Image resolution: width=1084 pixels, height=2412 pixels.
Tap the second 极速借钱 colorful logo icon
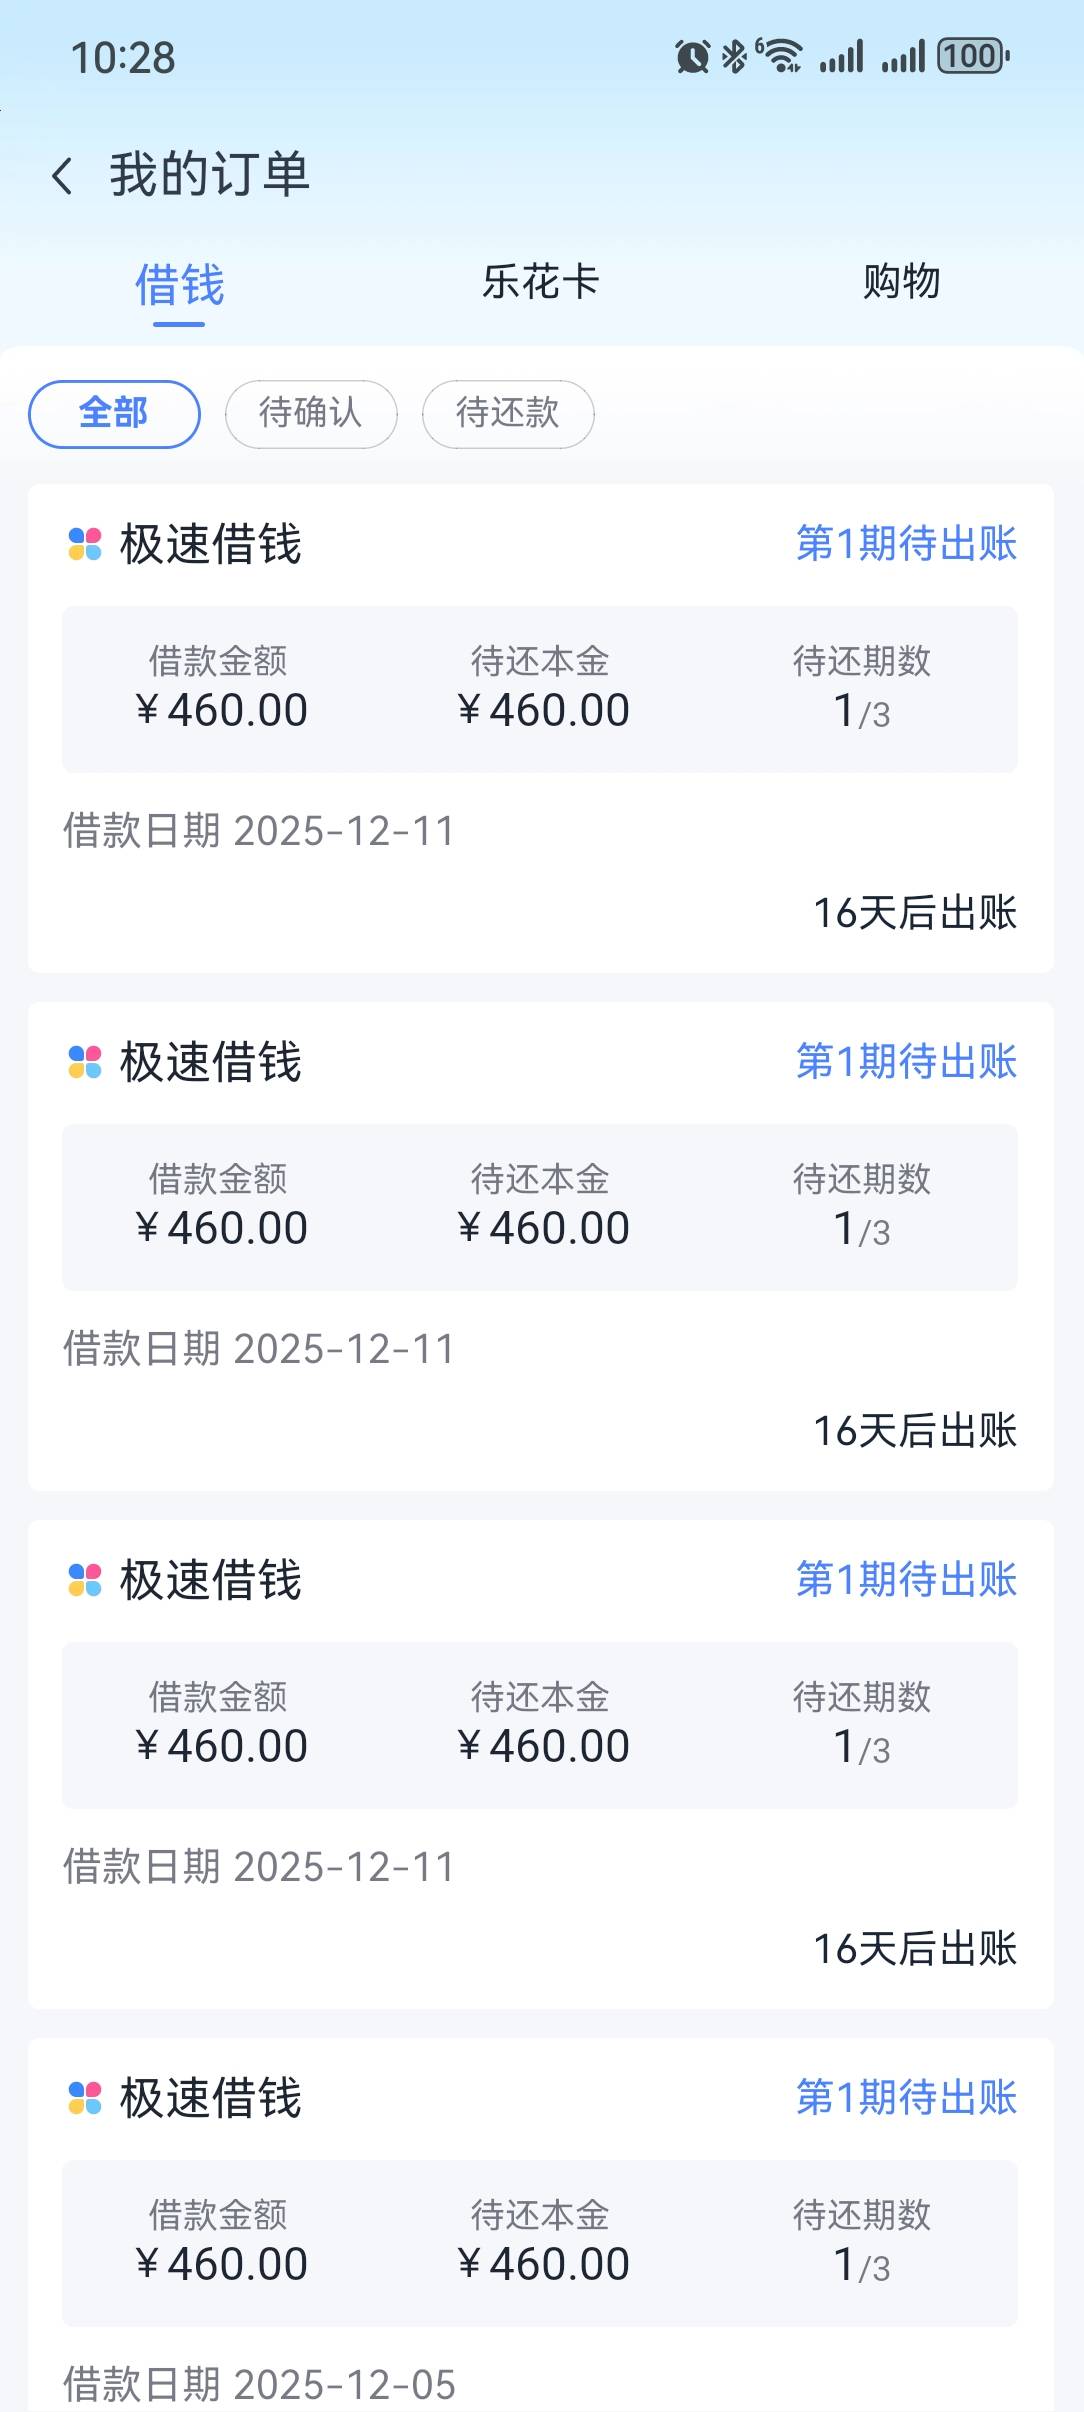click(x=85, y=1062)
